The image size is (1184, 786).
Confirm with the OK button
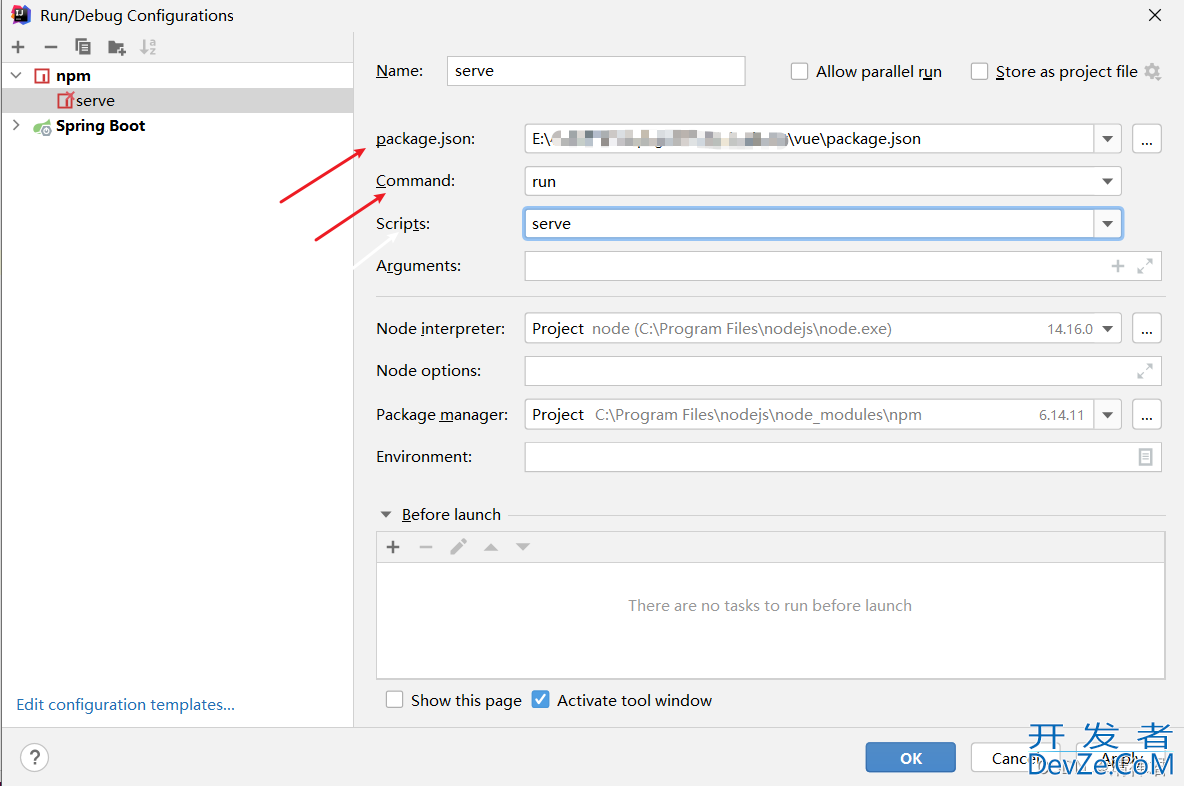click(911, 757)
